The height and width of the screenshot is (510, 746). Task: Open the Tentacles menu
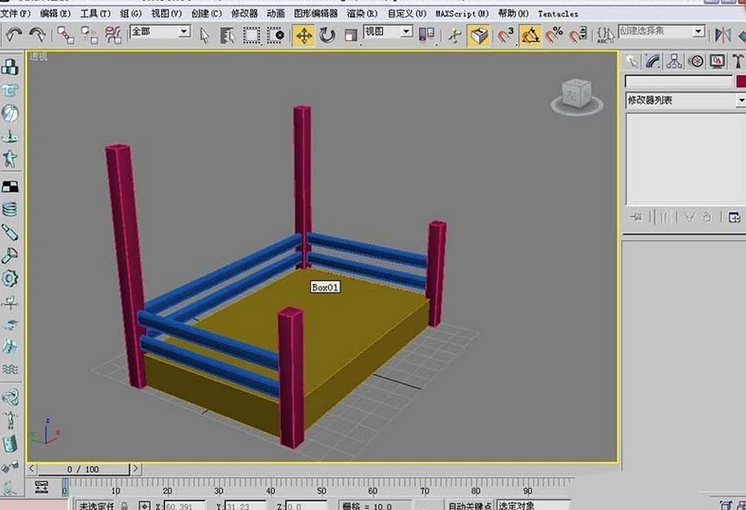click(558, 13)
